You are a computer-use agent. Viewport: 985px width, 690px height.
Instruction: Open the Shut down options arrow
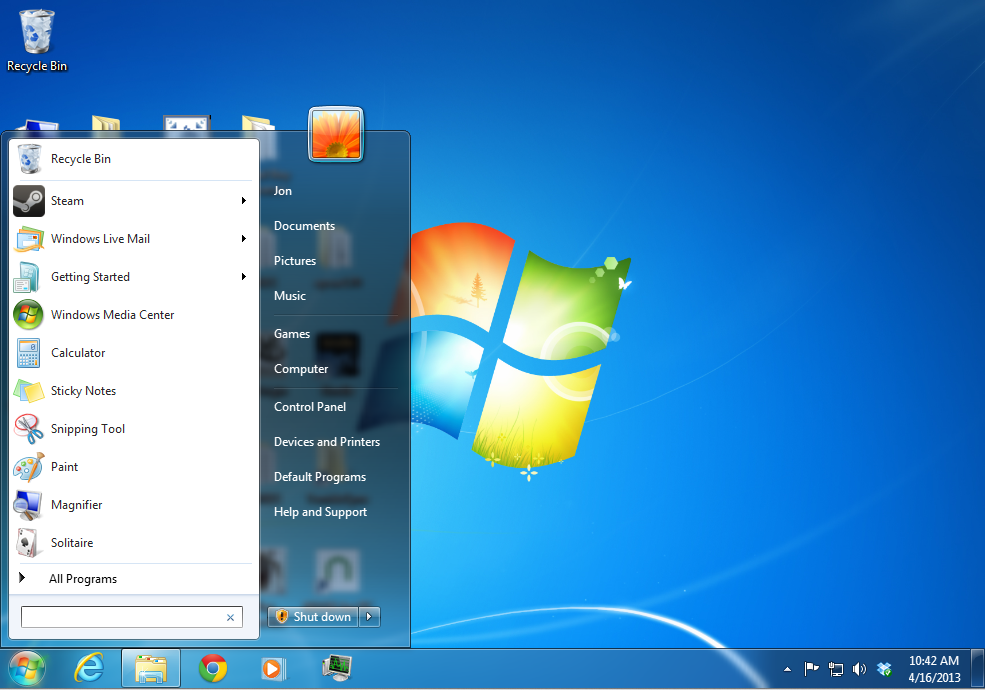[370, 617]
